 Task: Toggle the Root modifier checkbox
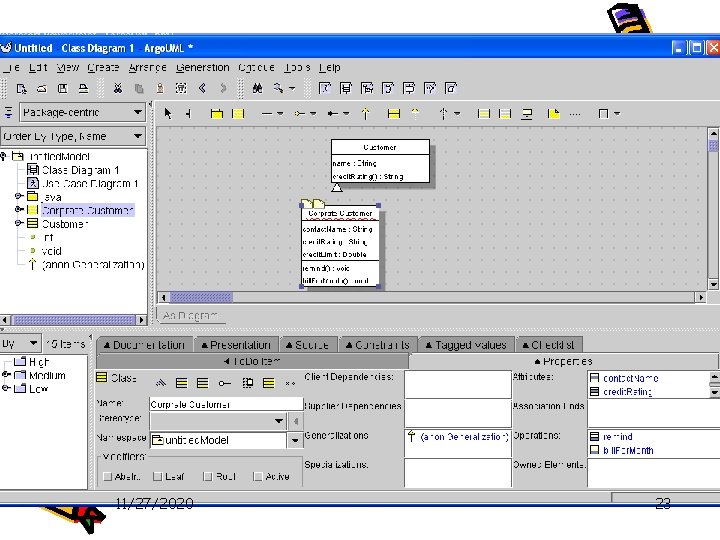(208, 477)
